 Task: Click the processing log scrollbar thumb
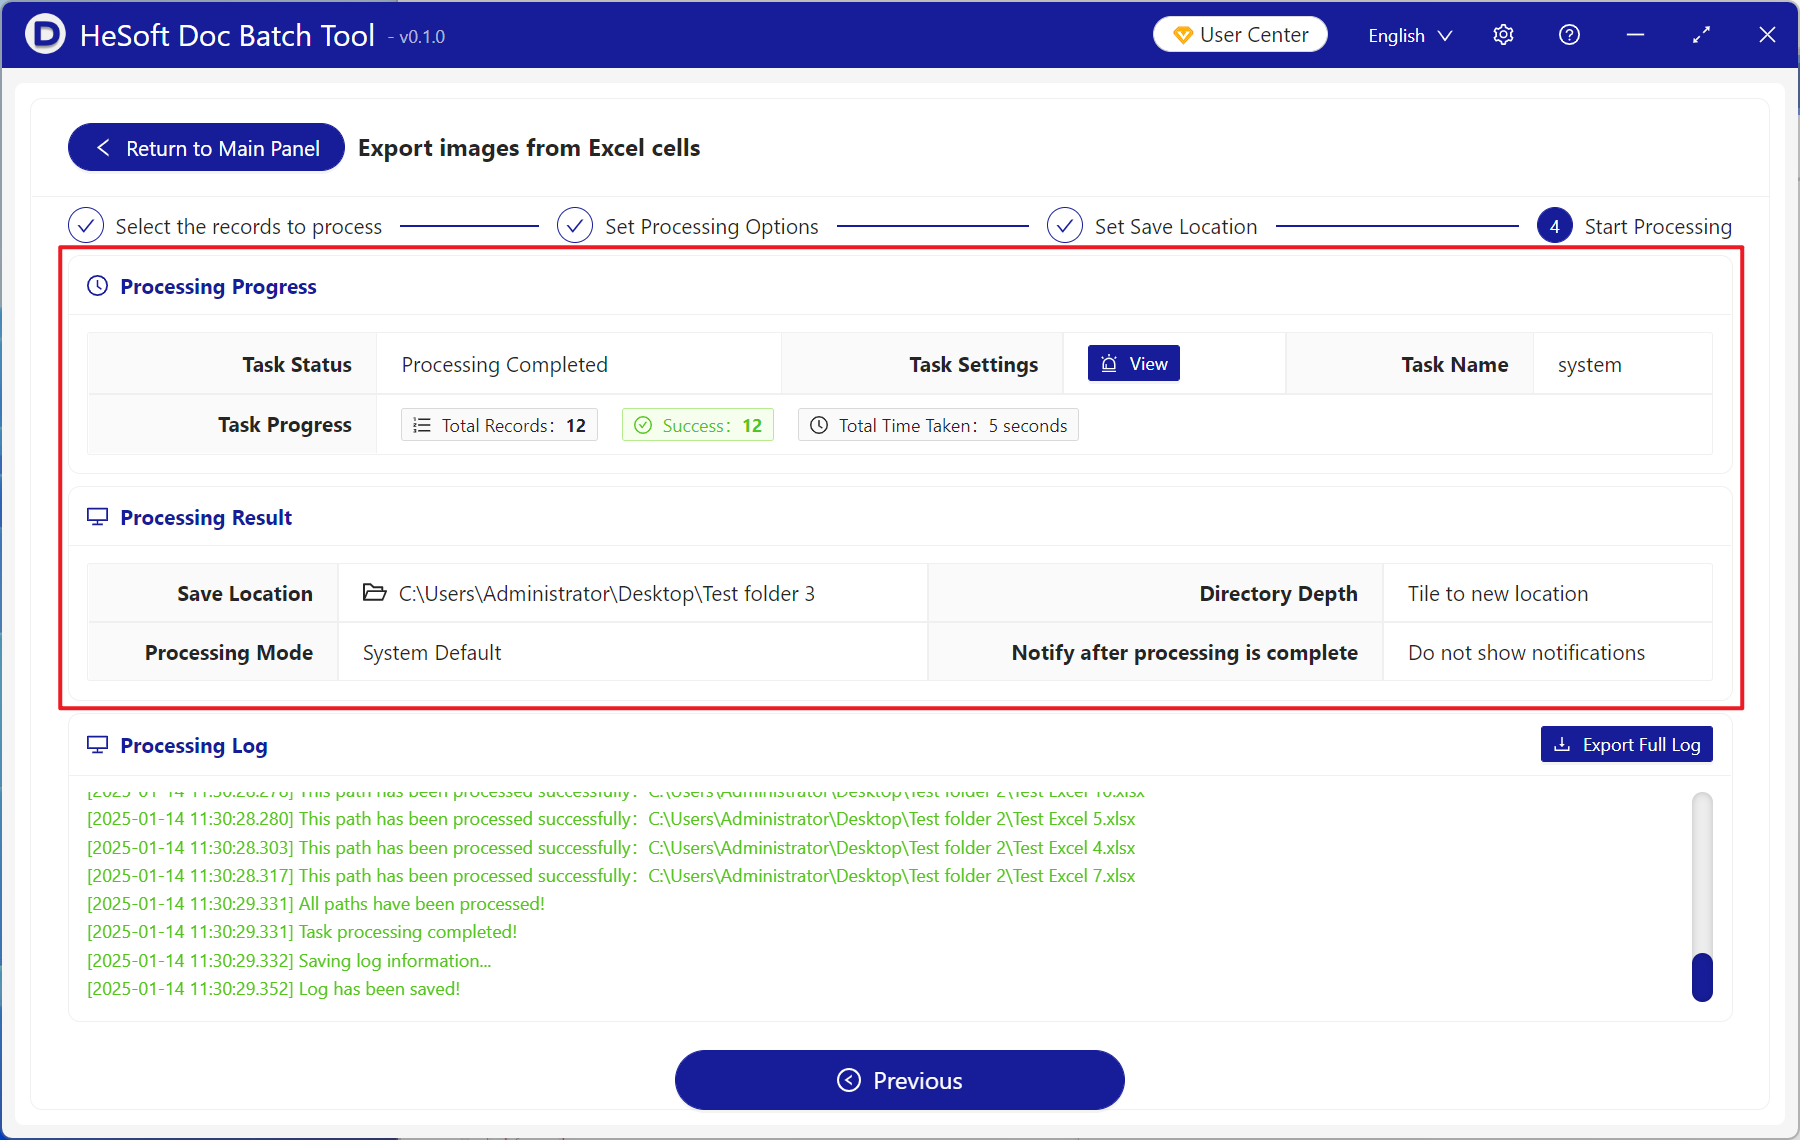pyautogui.click(x=1702, y=977)
